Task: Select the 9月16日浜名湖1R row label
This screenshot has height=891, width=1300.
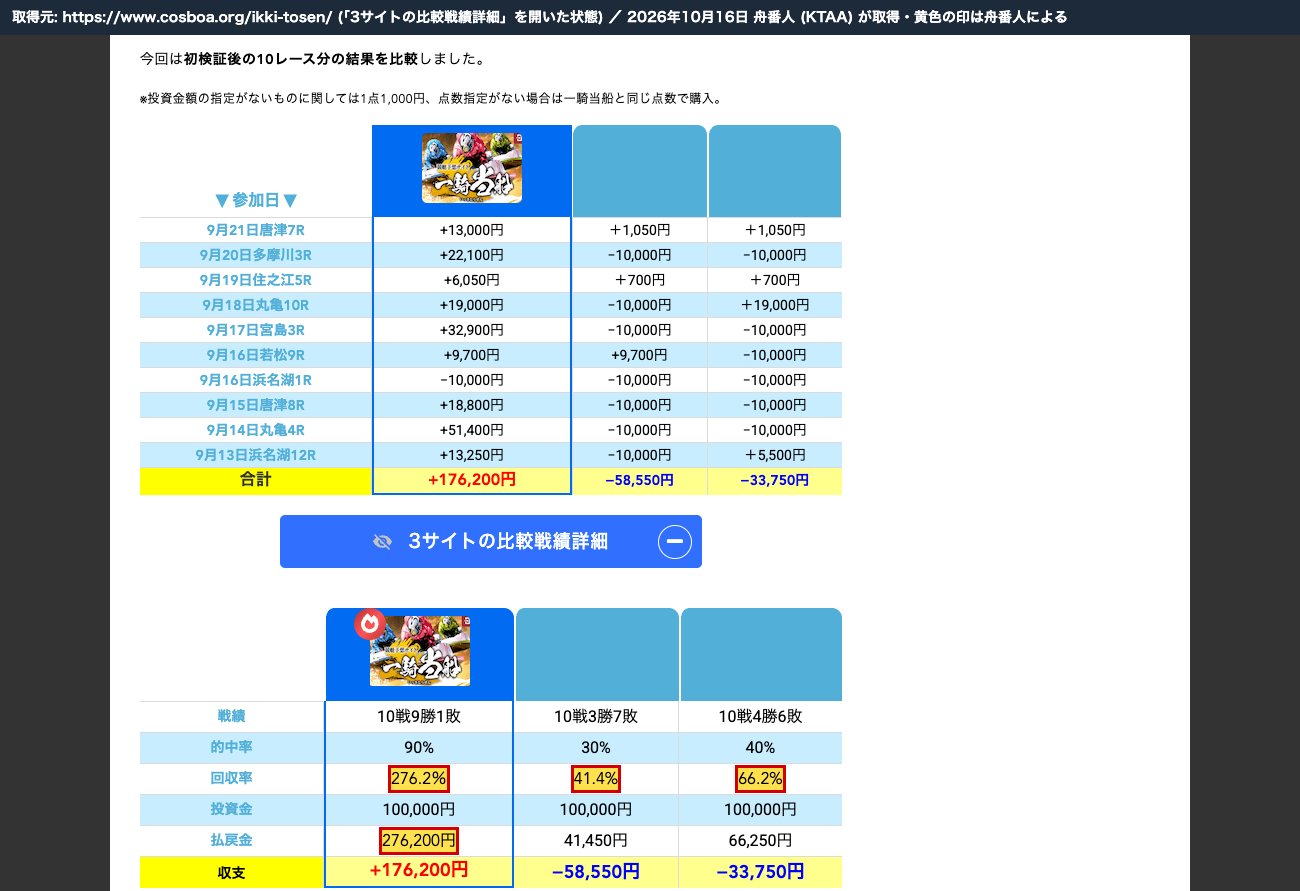Action: [x=256, y=380]
